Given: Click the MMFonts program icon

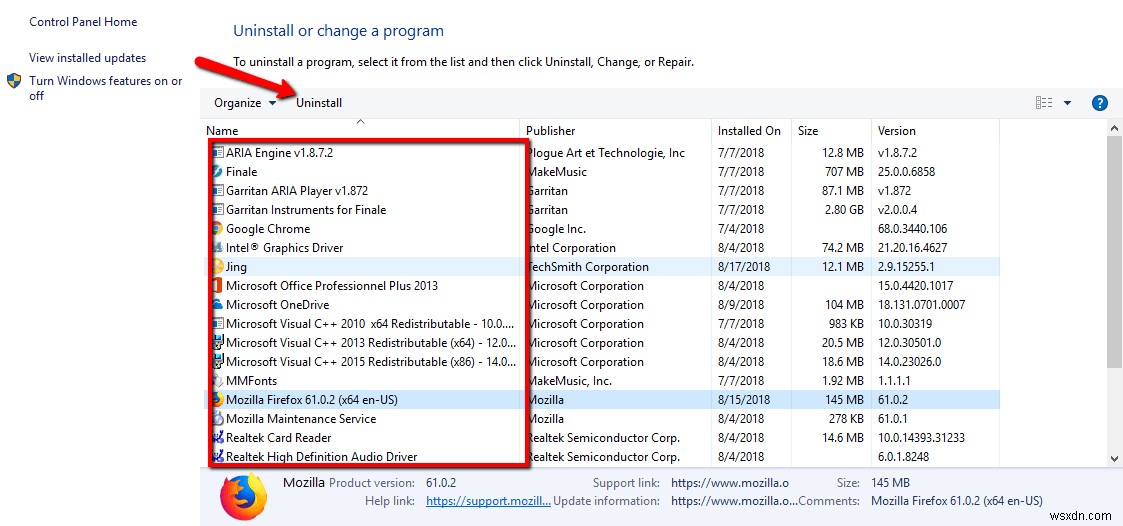Looking at the screenshot, I should click(x=219, y=381).
